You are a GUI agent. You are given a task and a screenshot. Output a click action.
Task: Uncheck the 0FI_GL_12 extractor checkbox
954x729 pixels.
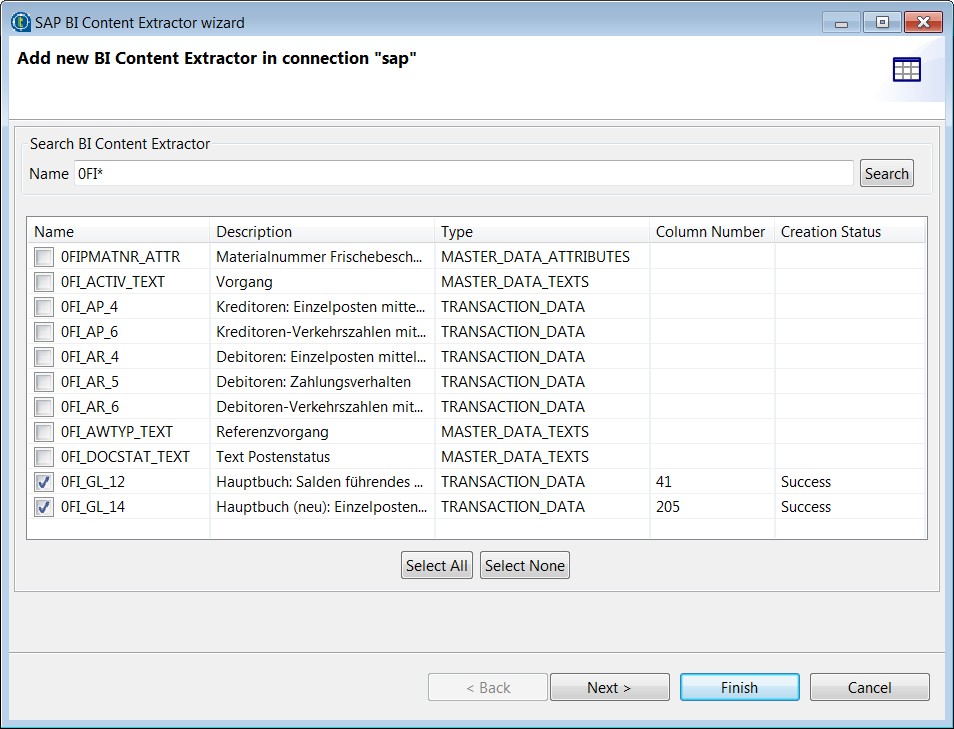click(44, 482)
